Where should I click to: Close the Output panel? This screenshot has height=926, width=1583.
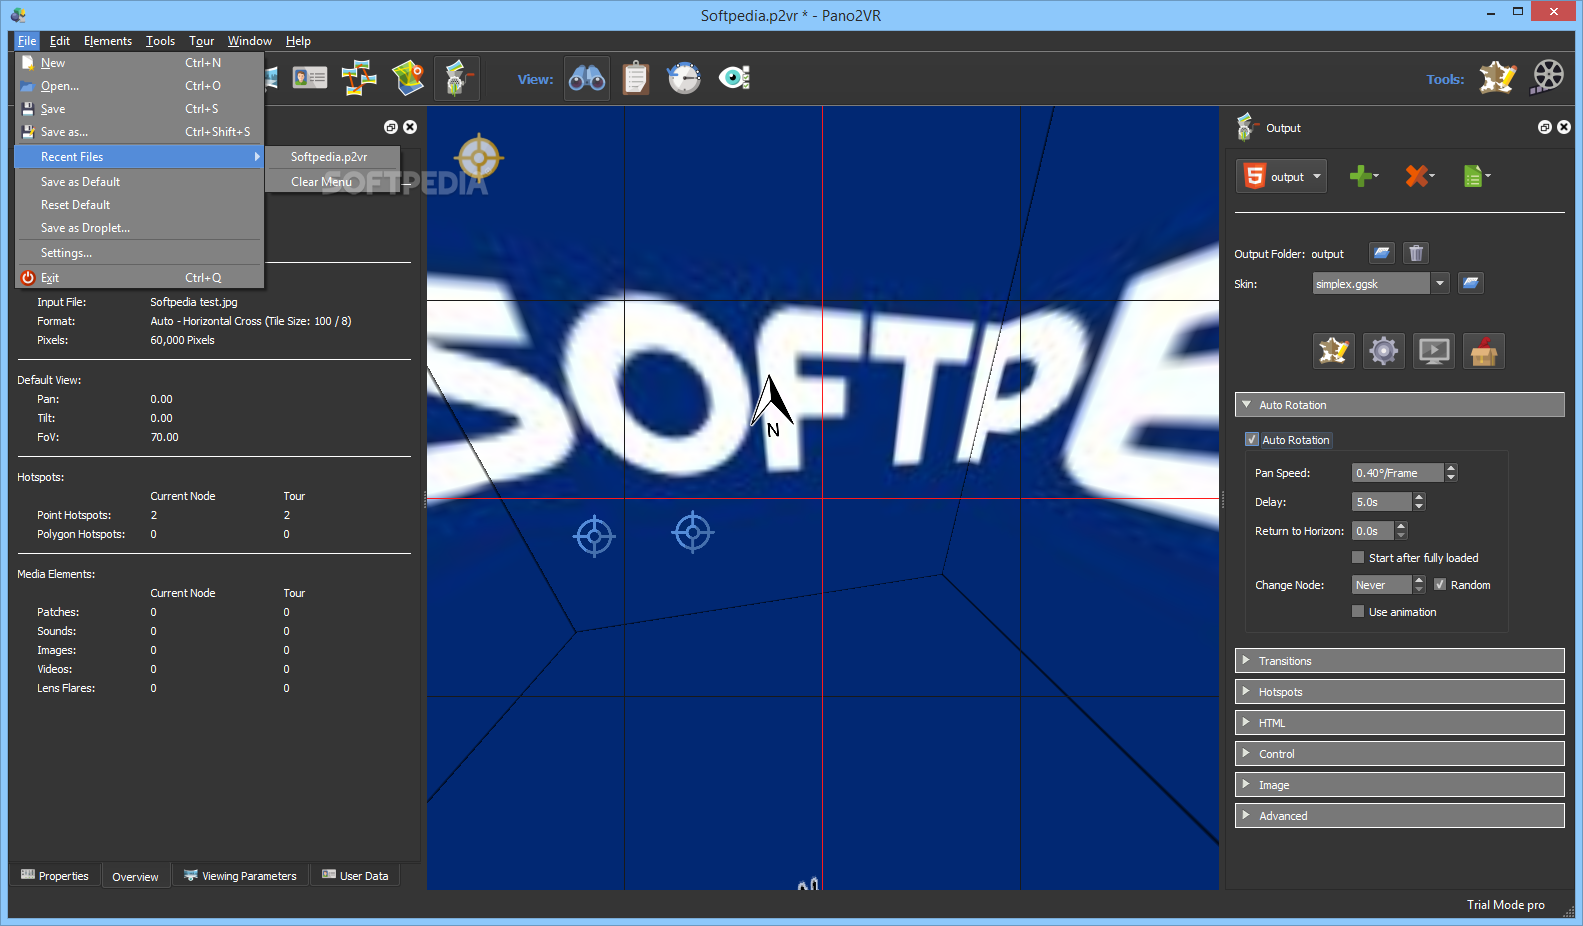(1564, 127)
